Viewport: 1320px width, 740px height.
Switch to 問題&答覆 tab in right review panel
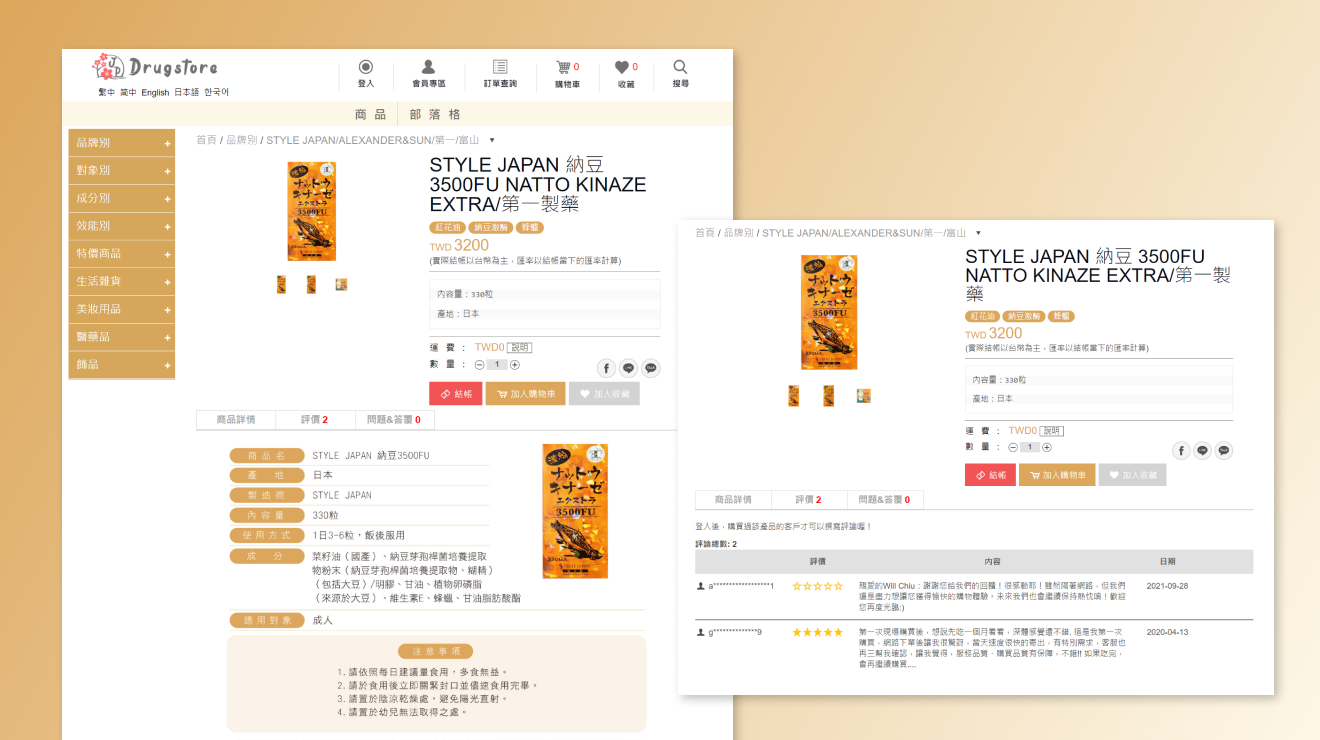coord(885,499)
